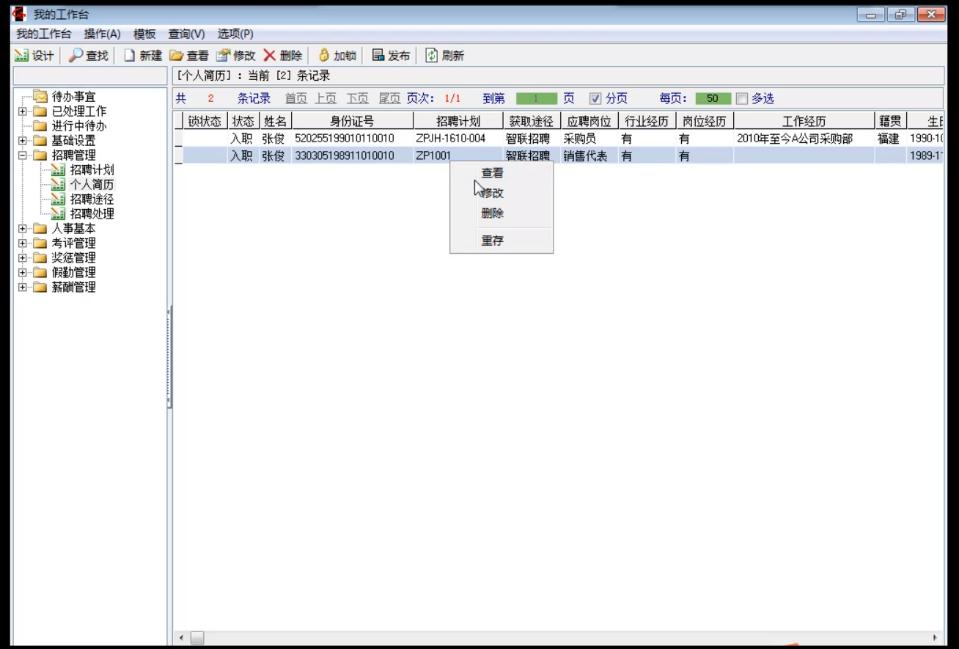Screen dimensions: 959x649
Task: Select the cell ZPJH-1610-004
Action: point(458,139)
